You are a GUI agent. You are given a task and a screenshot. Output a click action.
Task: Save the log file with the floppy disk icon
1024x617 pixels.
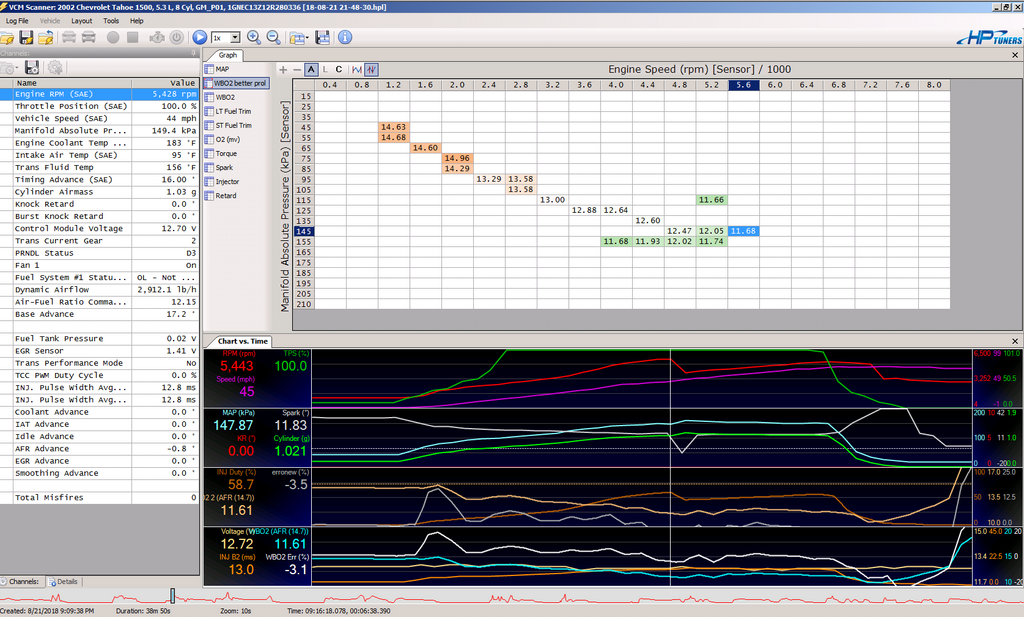[26, 38]
